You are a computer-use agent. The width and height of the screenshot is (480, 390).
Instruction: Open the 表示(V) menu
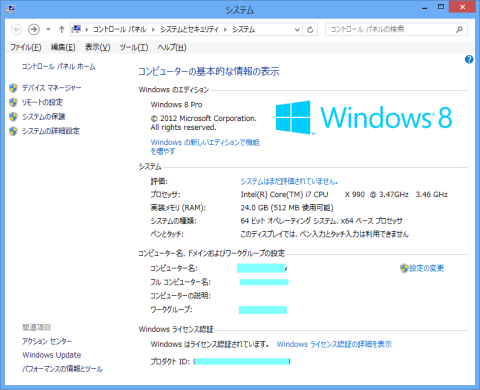click(x=98, y=47)
